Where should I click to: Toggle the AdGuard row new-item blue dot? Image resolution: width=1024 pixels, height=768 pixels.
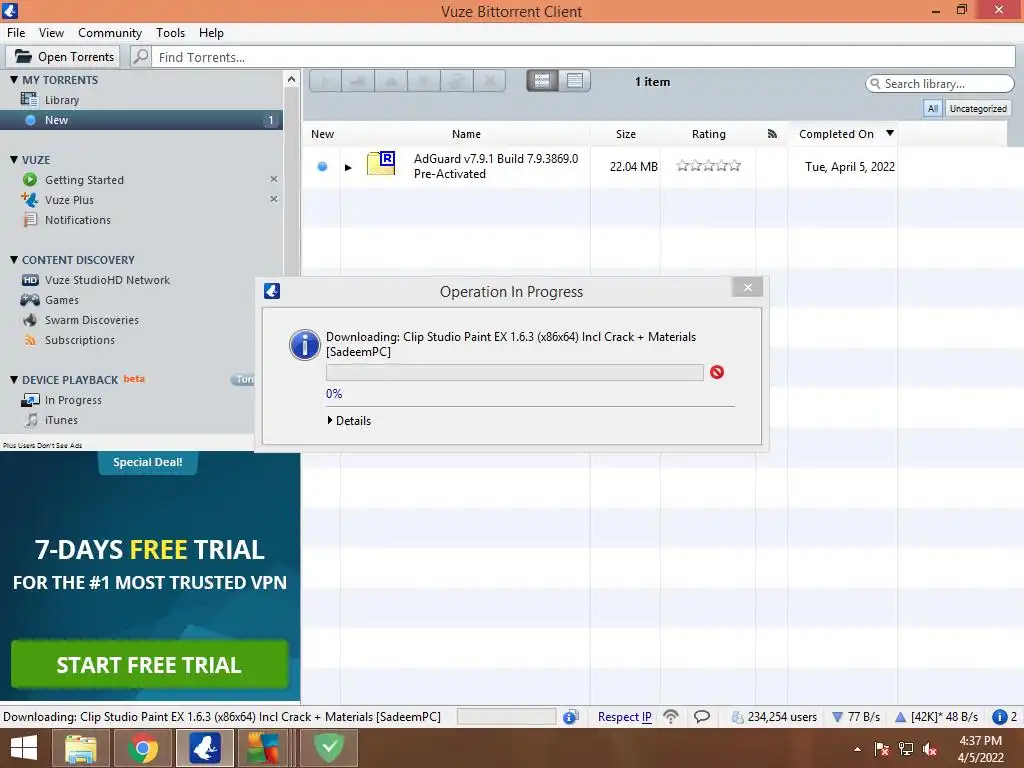tap(322, 167)
